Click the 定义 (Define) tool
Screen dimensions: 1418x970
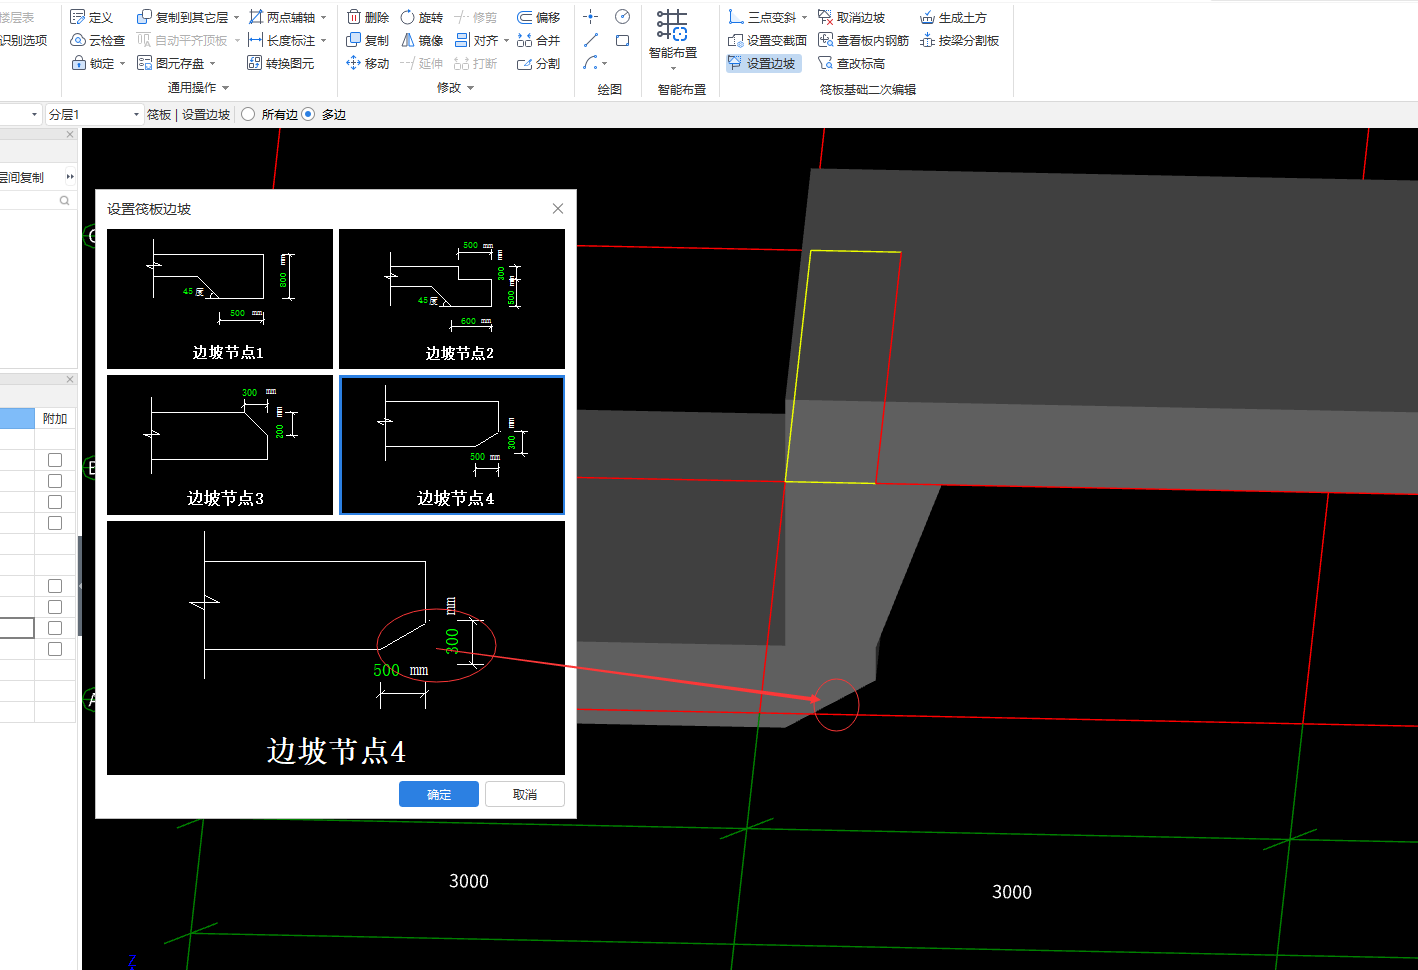pyautogui.click(x=92, y=17)
